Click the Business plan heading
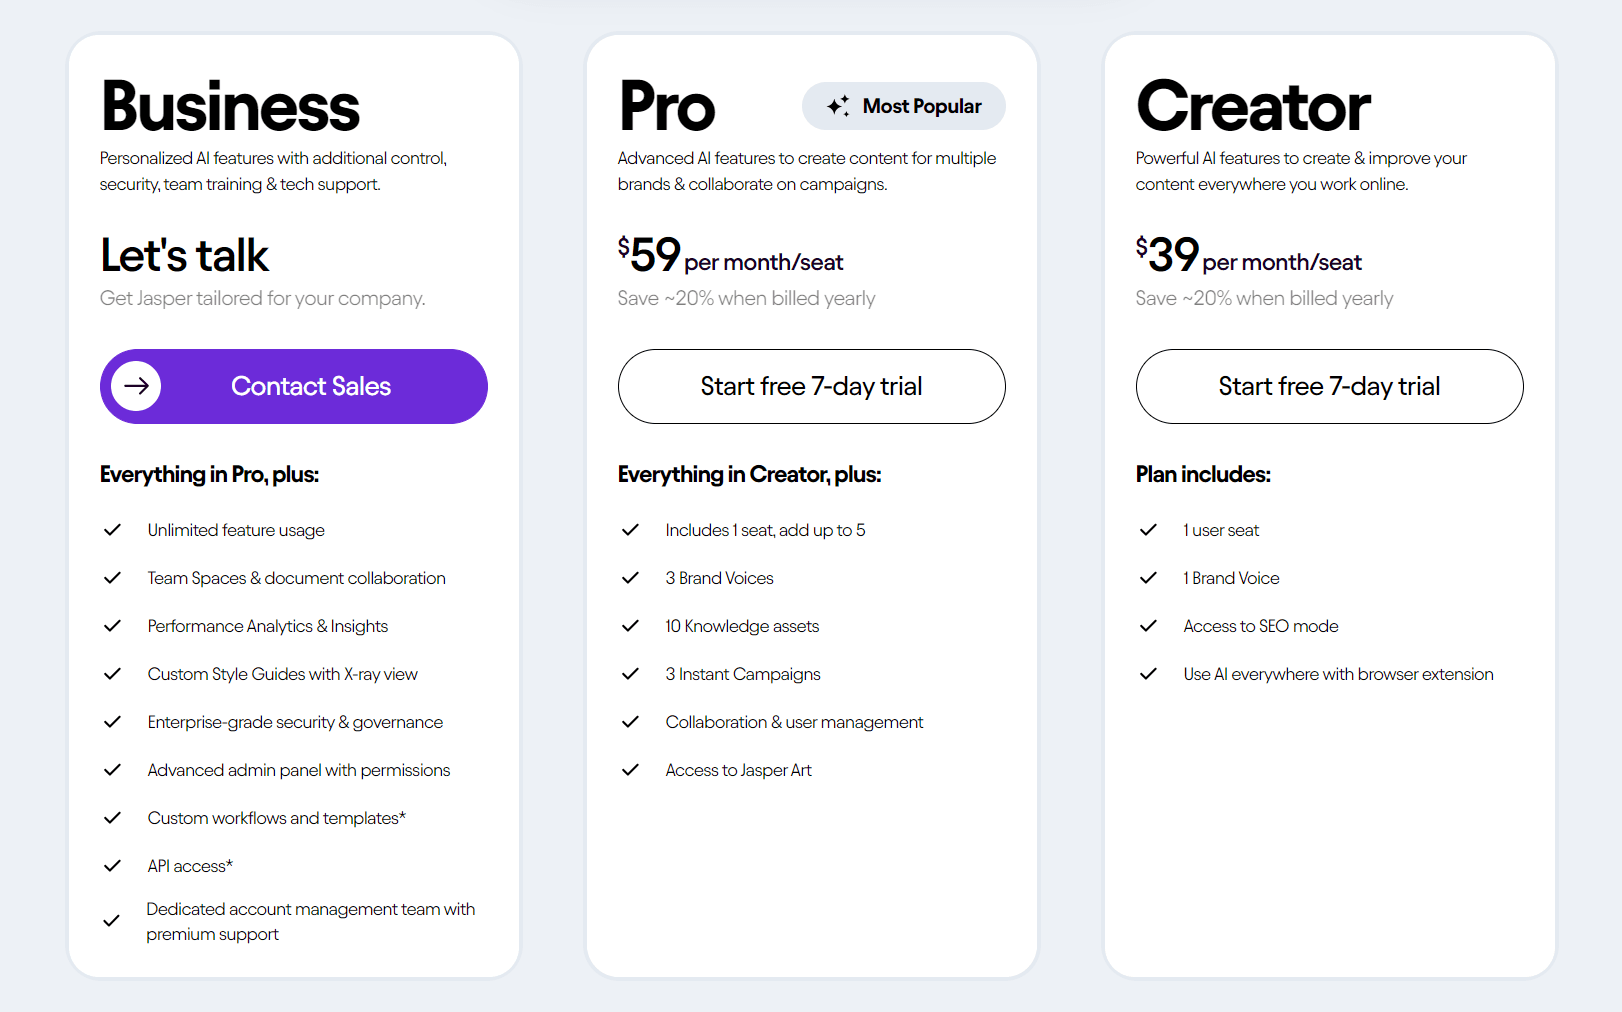The width and height of the screenshot is (1622, 1012). pos(230,106)
